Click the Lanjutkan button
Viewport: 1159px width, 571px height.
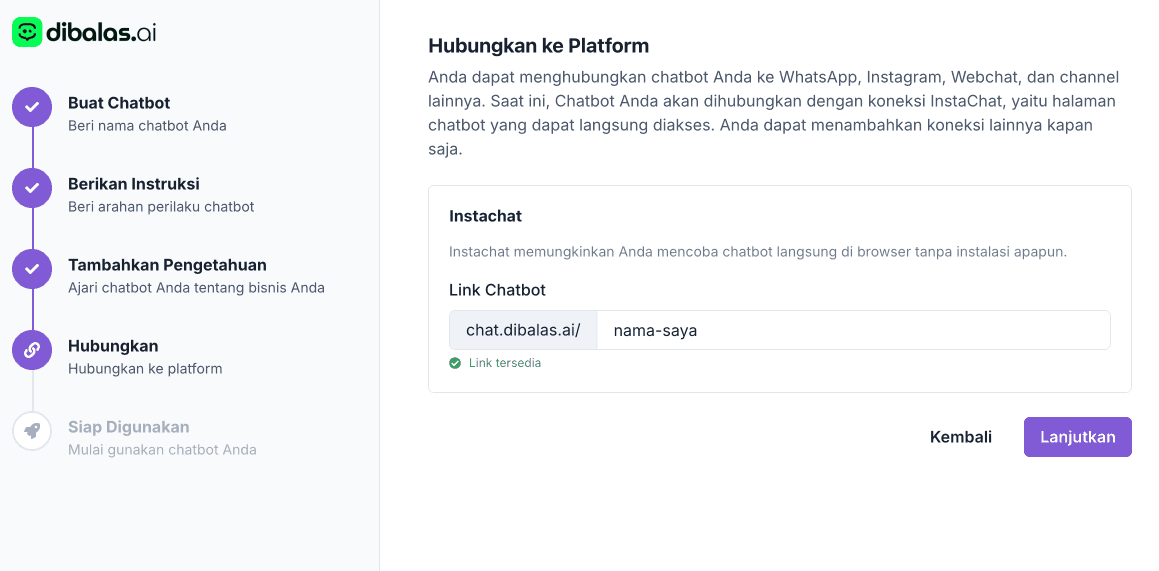pos(1078,437)
